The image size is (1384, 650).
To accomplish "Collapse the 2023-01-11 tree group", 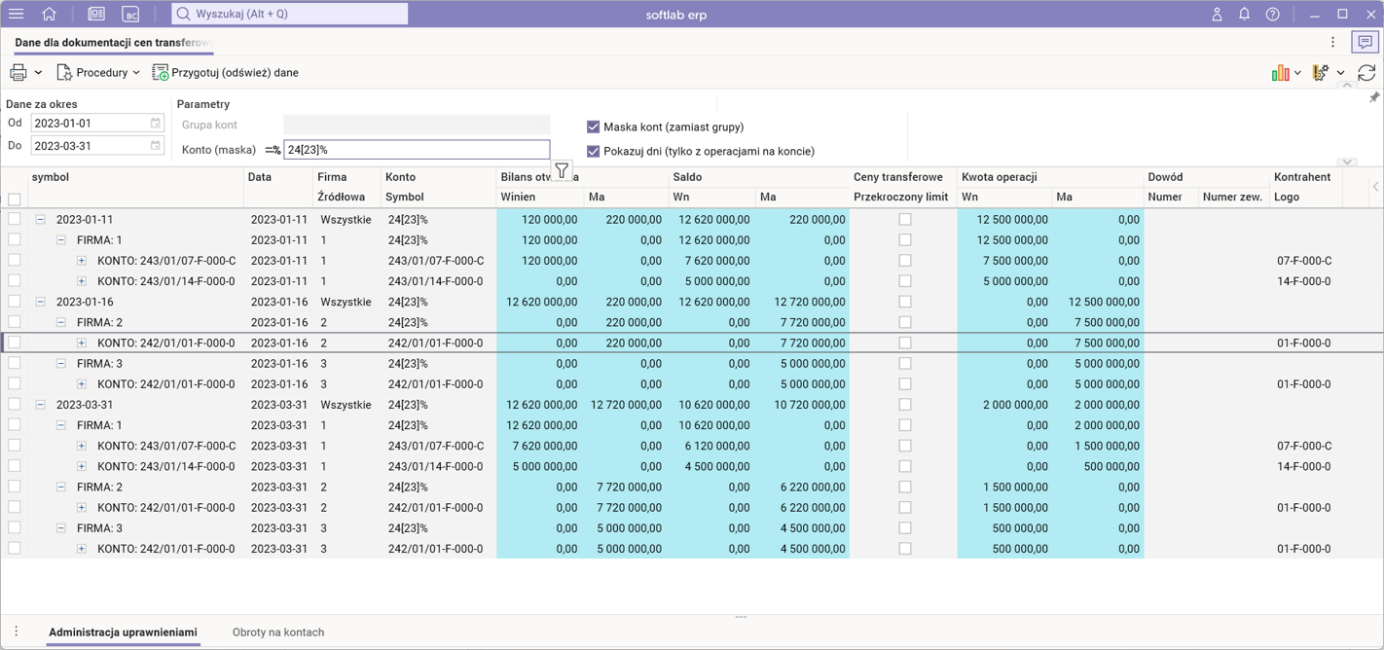I will (41, 219).
